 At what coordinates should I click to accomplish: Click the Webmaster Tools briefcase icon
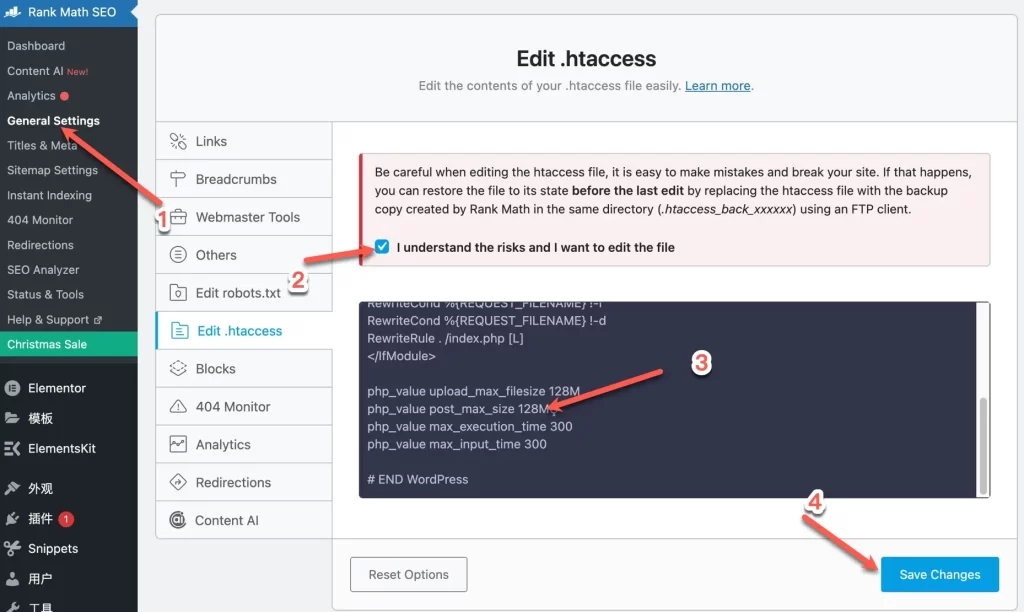(x=178, y=217)
